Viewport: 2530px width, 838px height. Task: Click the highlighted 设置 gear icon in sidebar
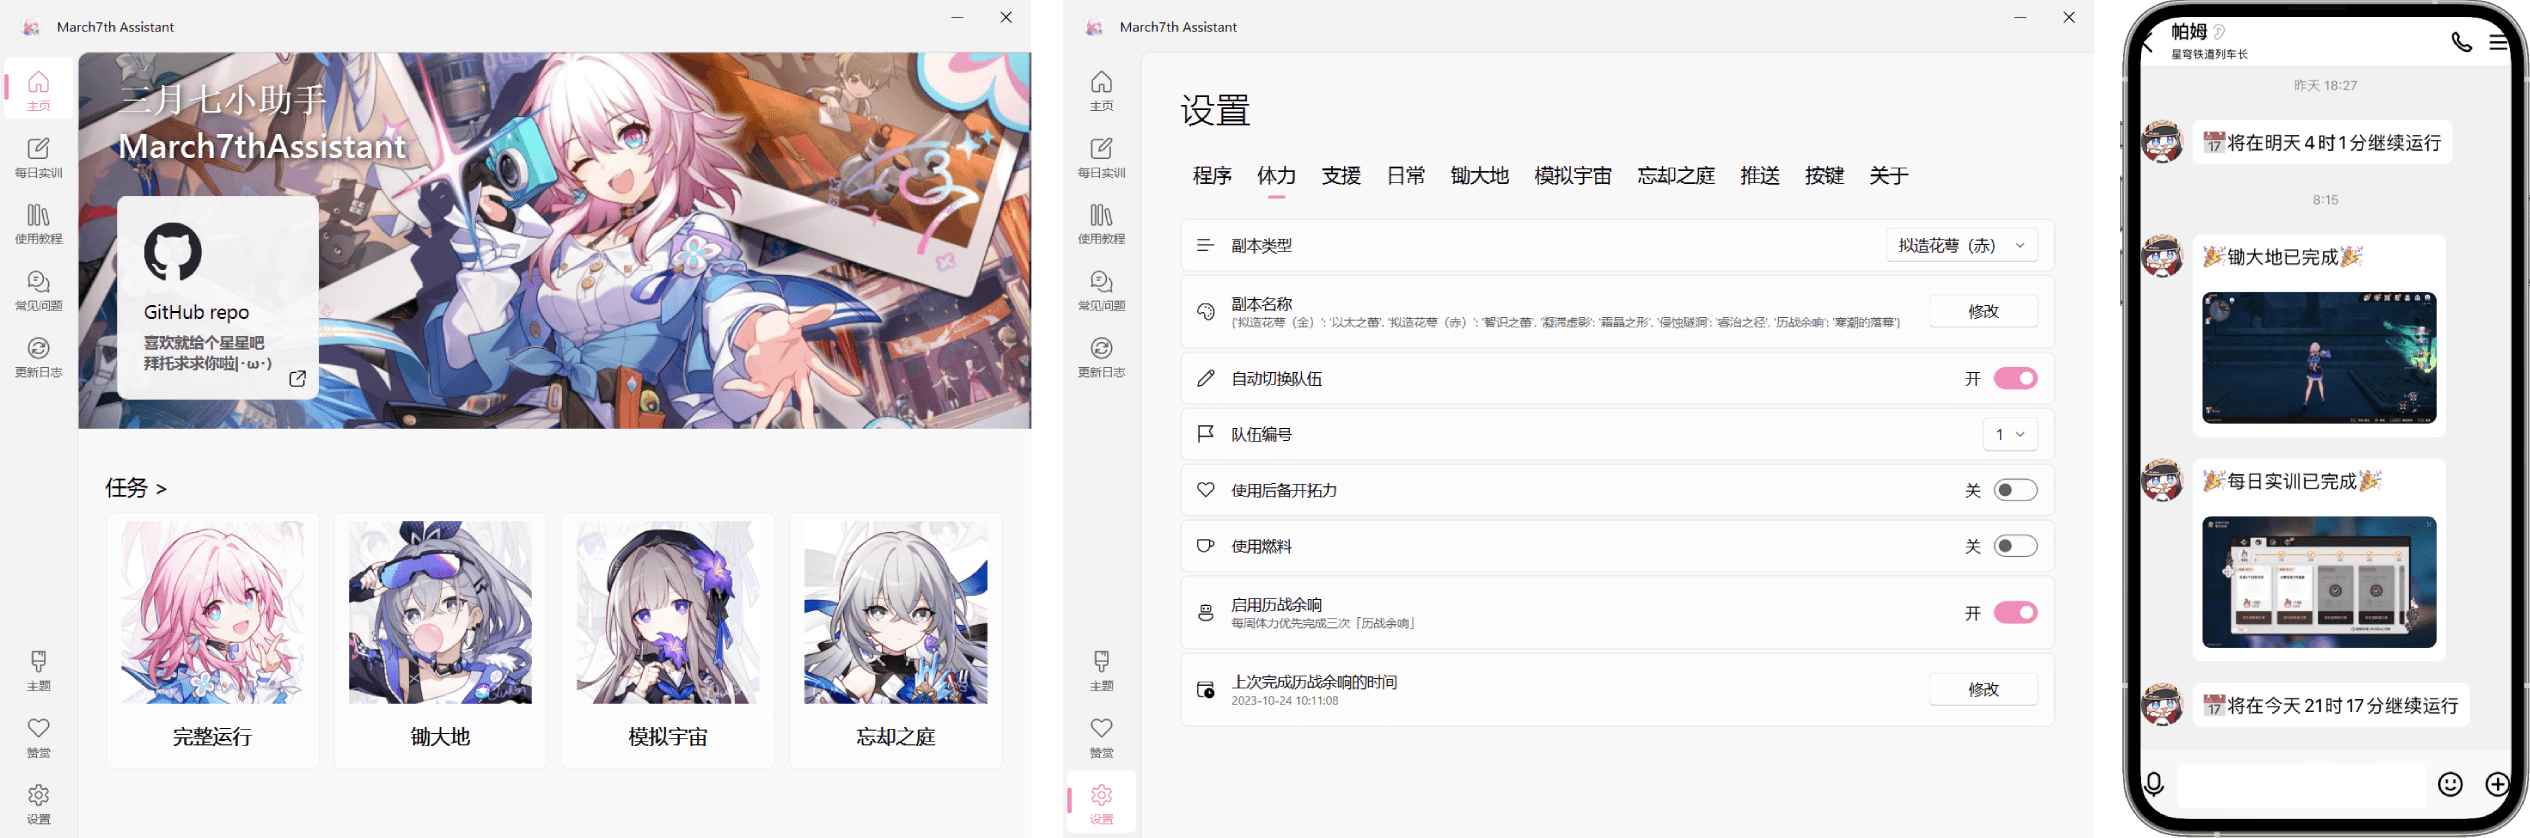point(1101,802)
